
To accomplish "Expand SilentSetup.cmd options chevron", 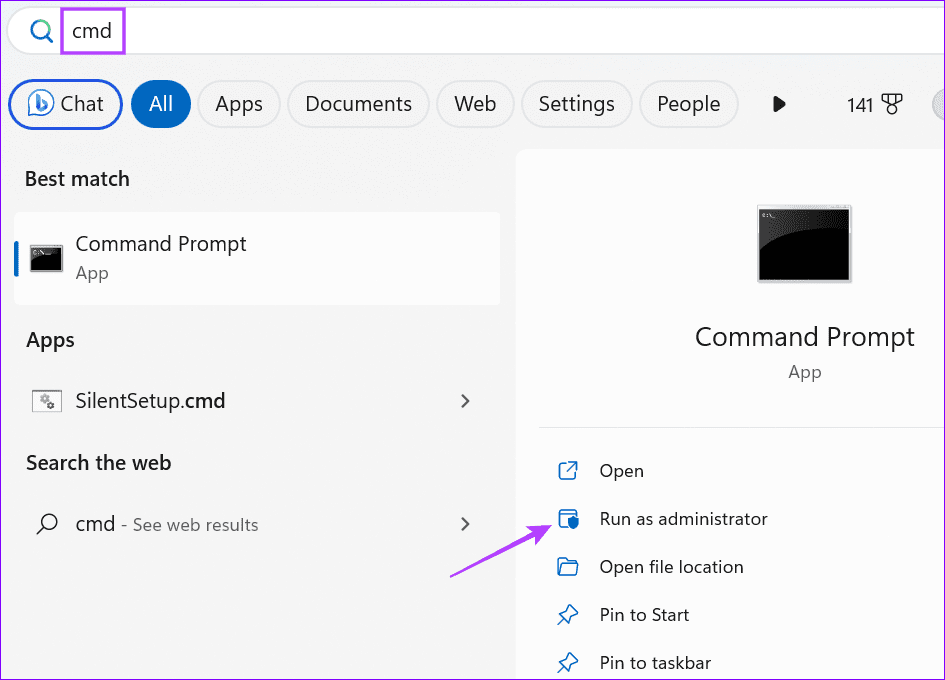I will 465,401.
